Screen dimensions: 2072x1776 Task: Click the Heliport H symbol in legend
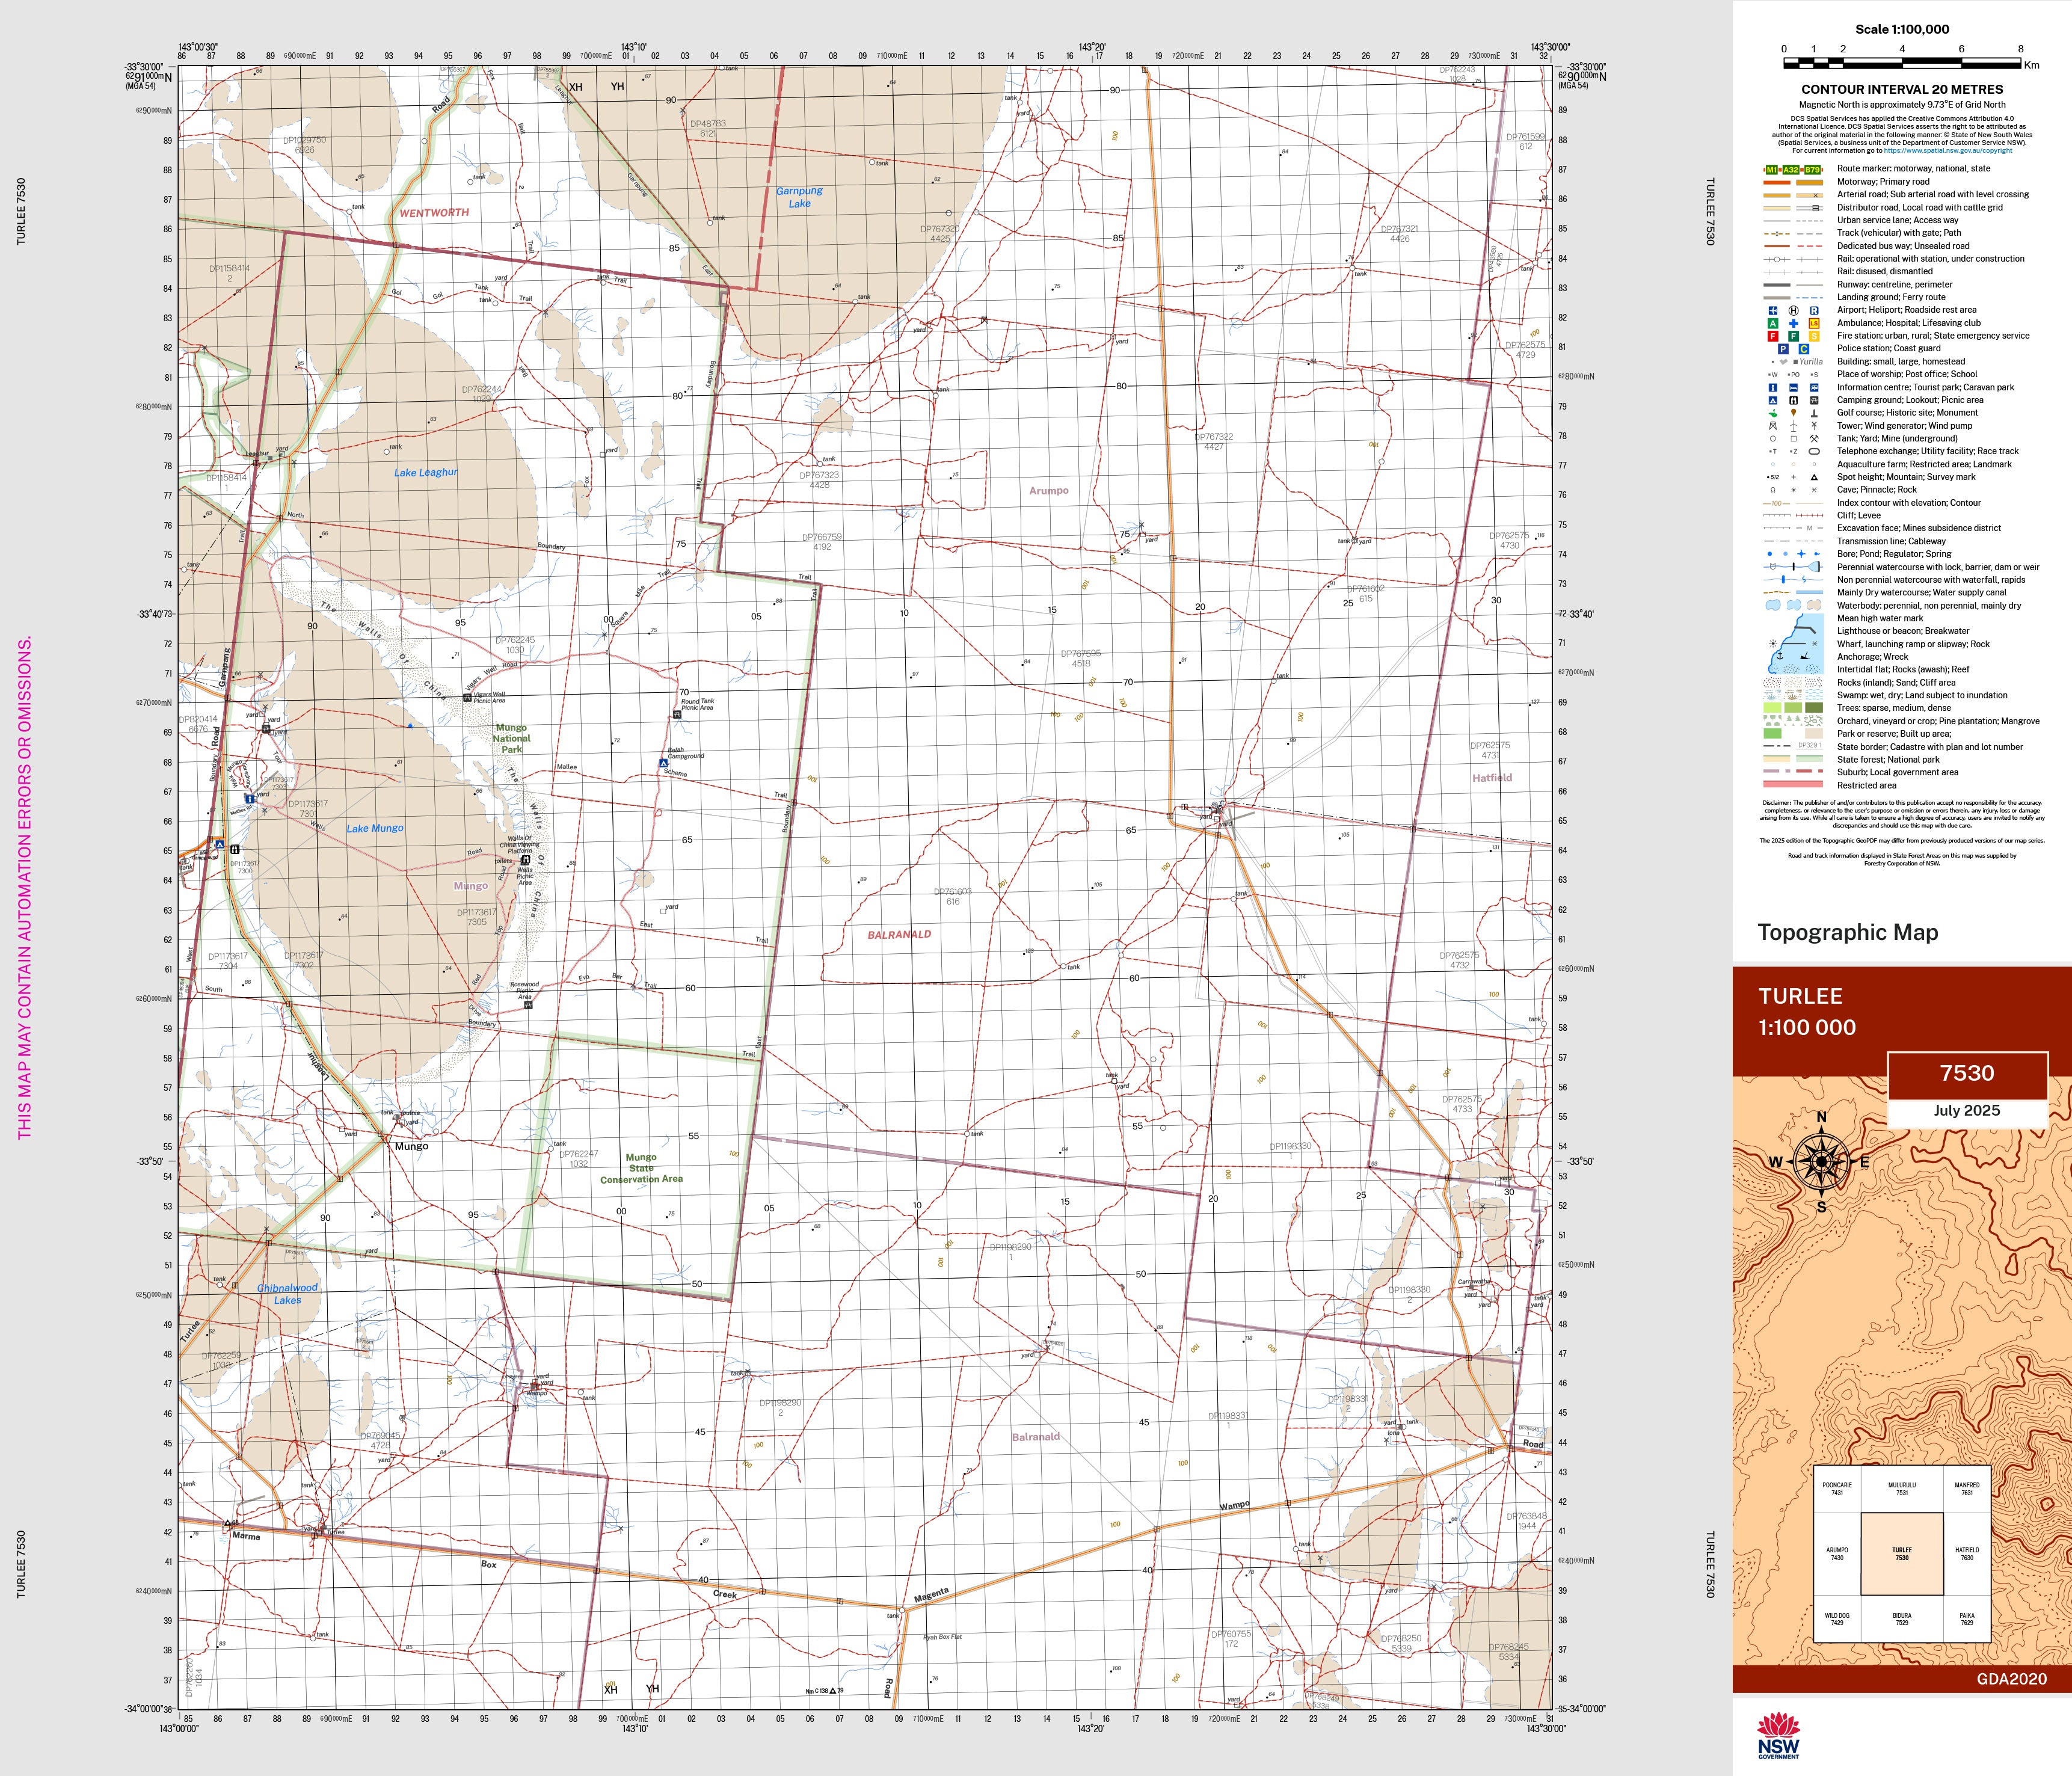tap(1793, 310)
